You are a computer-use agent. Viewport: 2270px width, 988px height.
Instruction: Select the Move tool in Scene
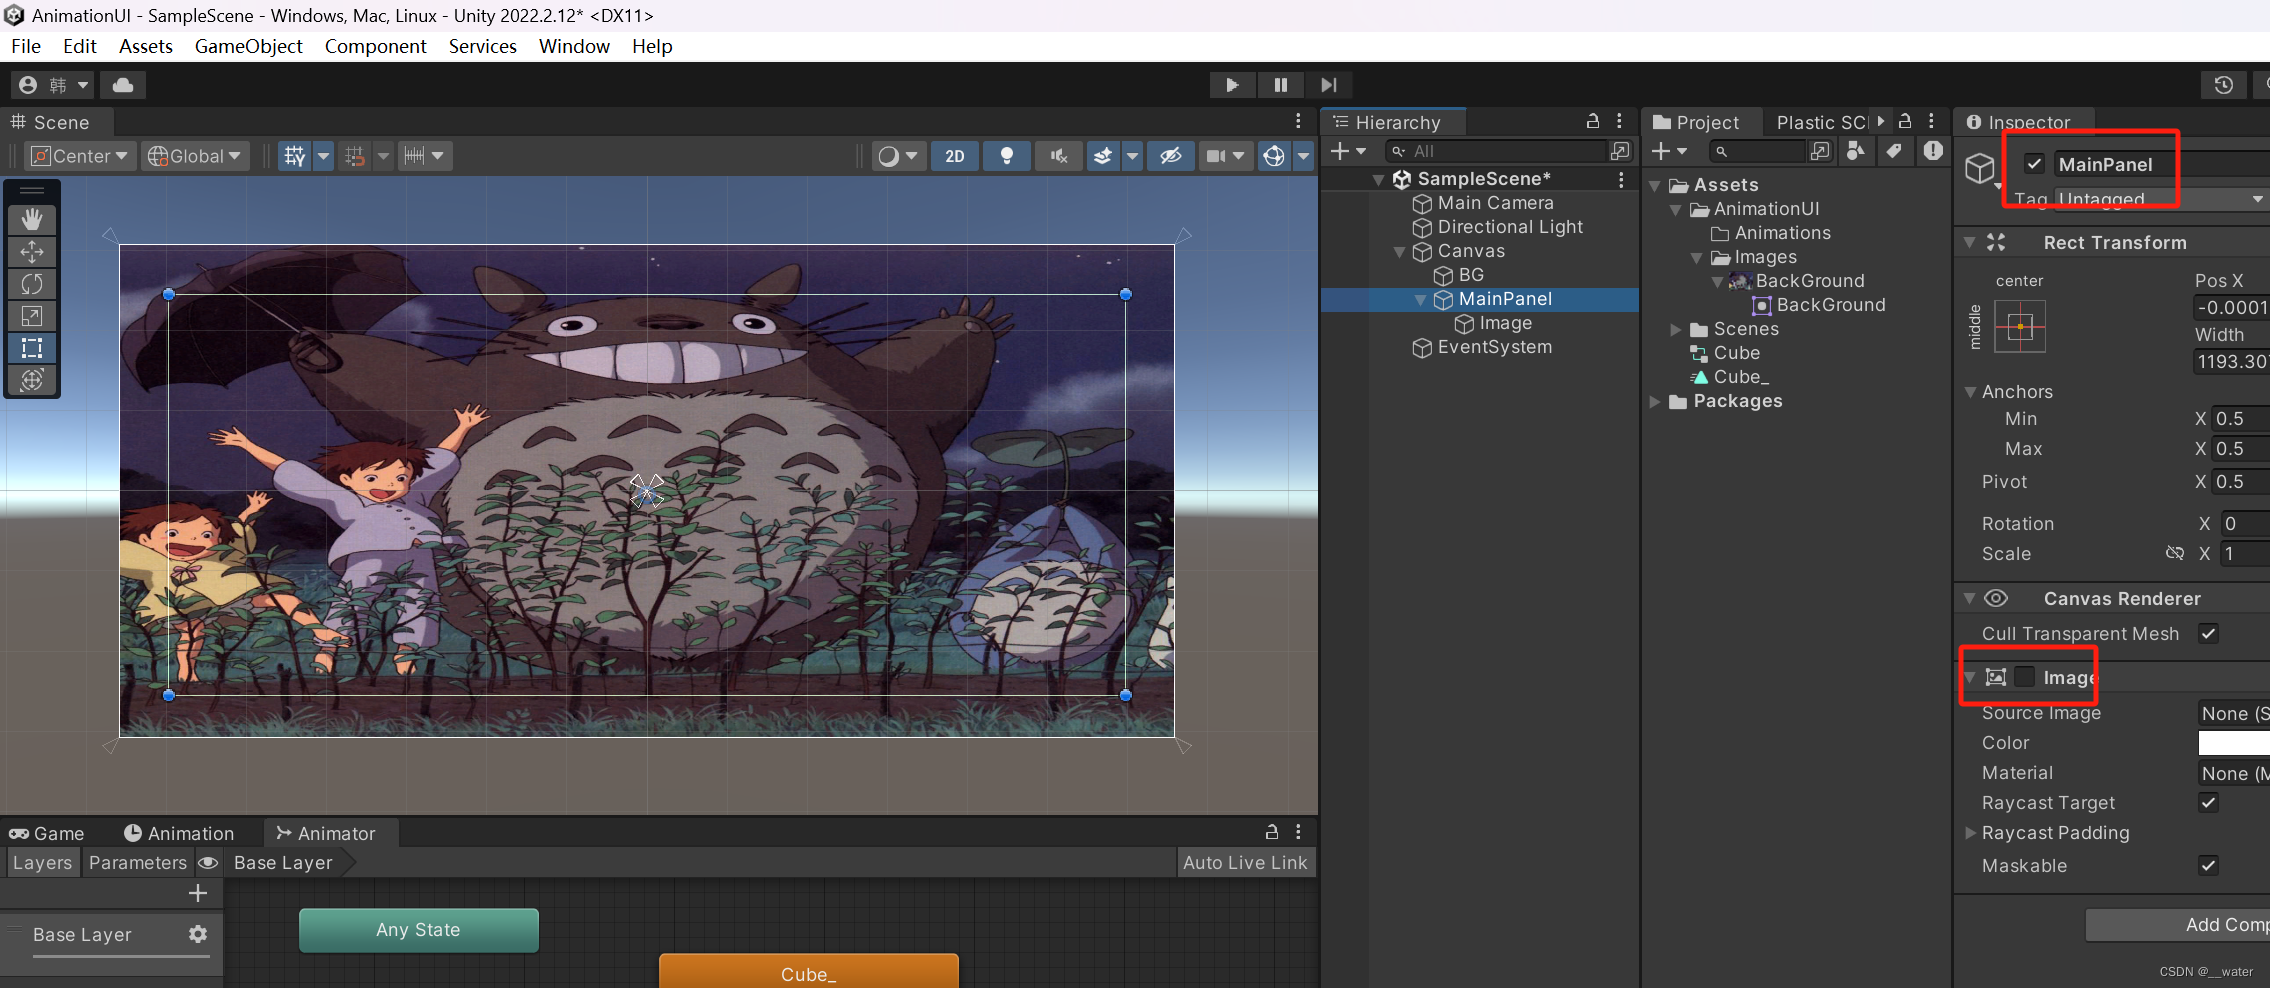click(x=32, y=252)
